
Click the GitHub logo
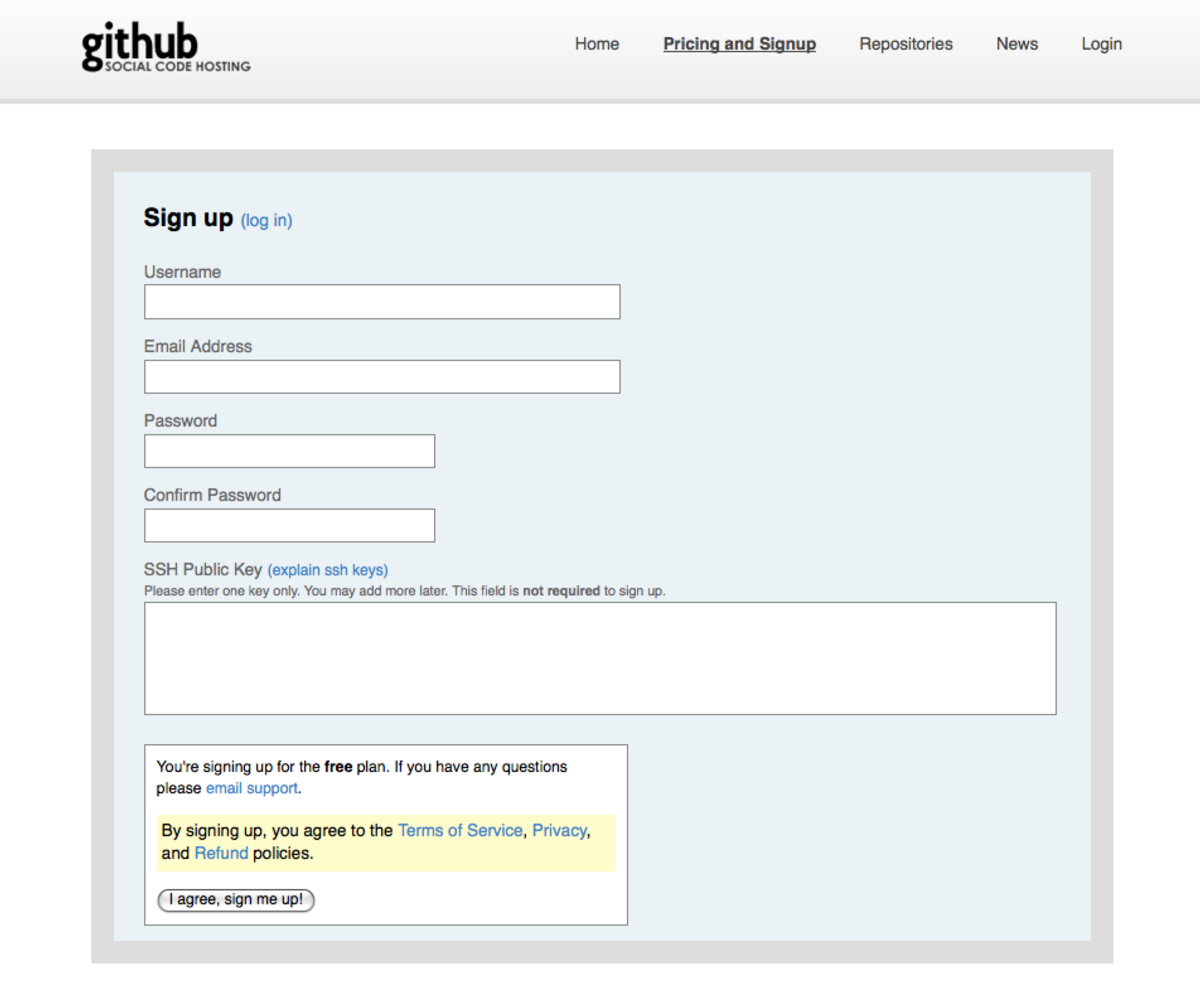[166, 48]
